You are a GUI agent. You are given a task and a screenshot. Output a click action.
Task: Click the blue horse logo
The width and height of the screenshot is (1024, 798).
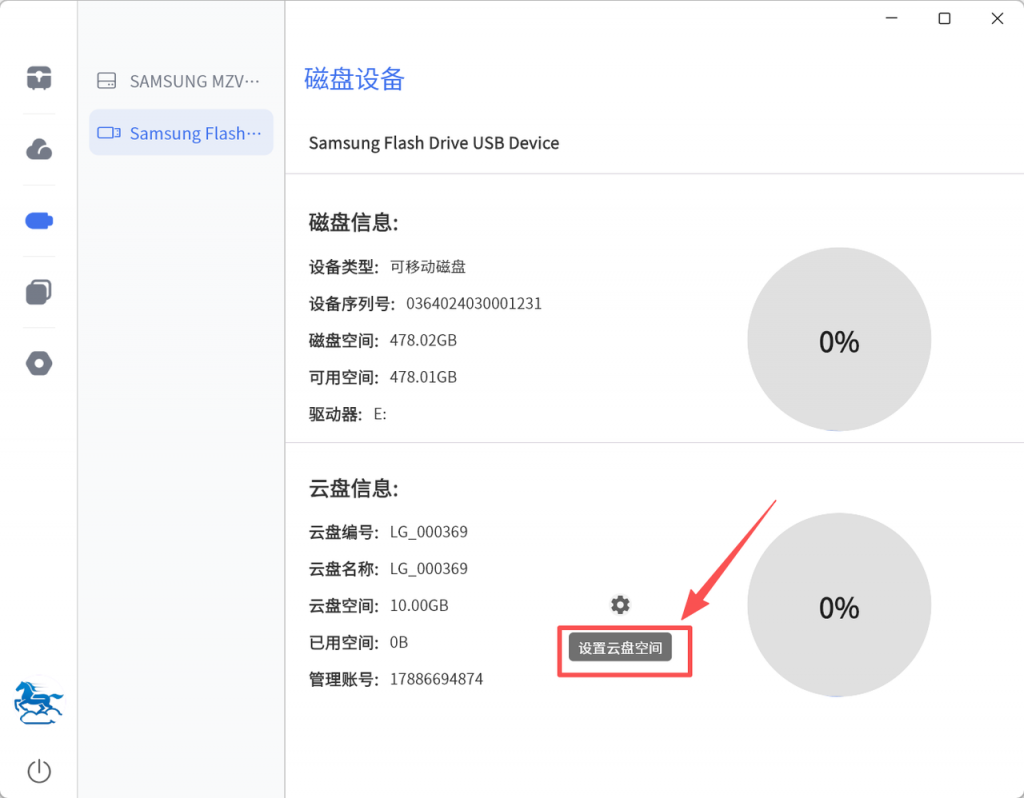tap(38, 703)
